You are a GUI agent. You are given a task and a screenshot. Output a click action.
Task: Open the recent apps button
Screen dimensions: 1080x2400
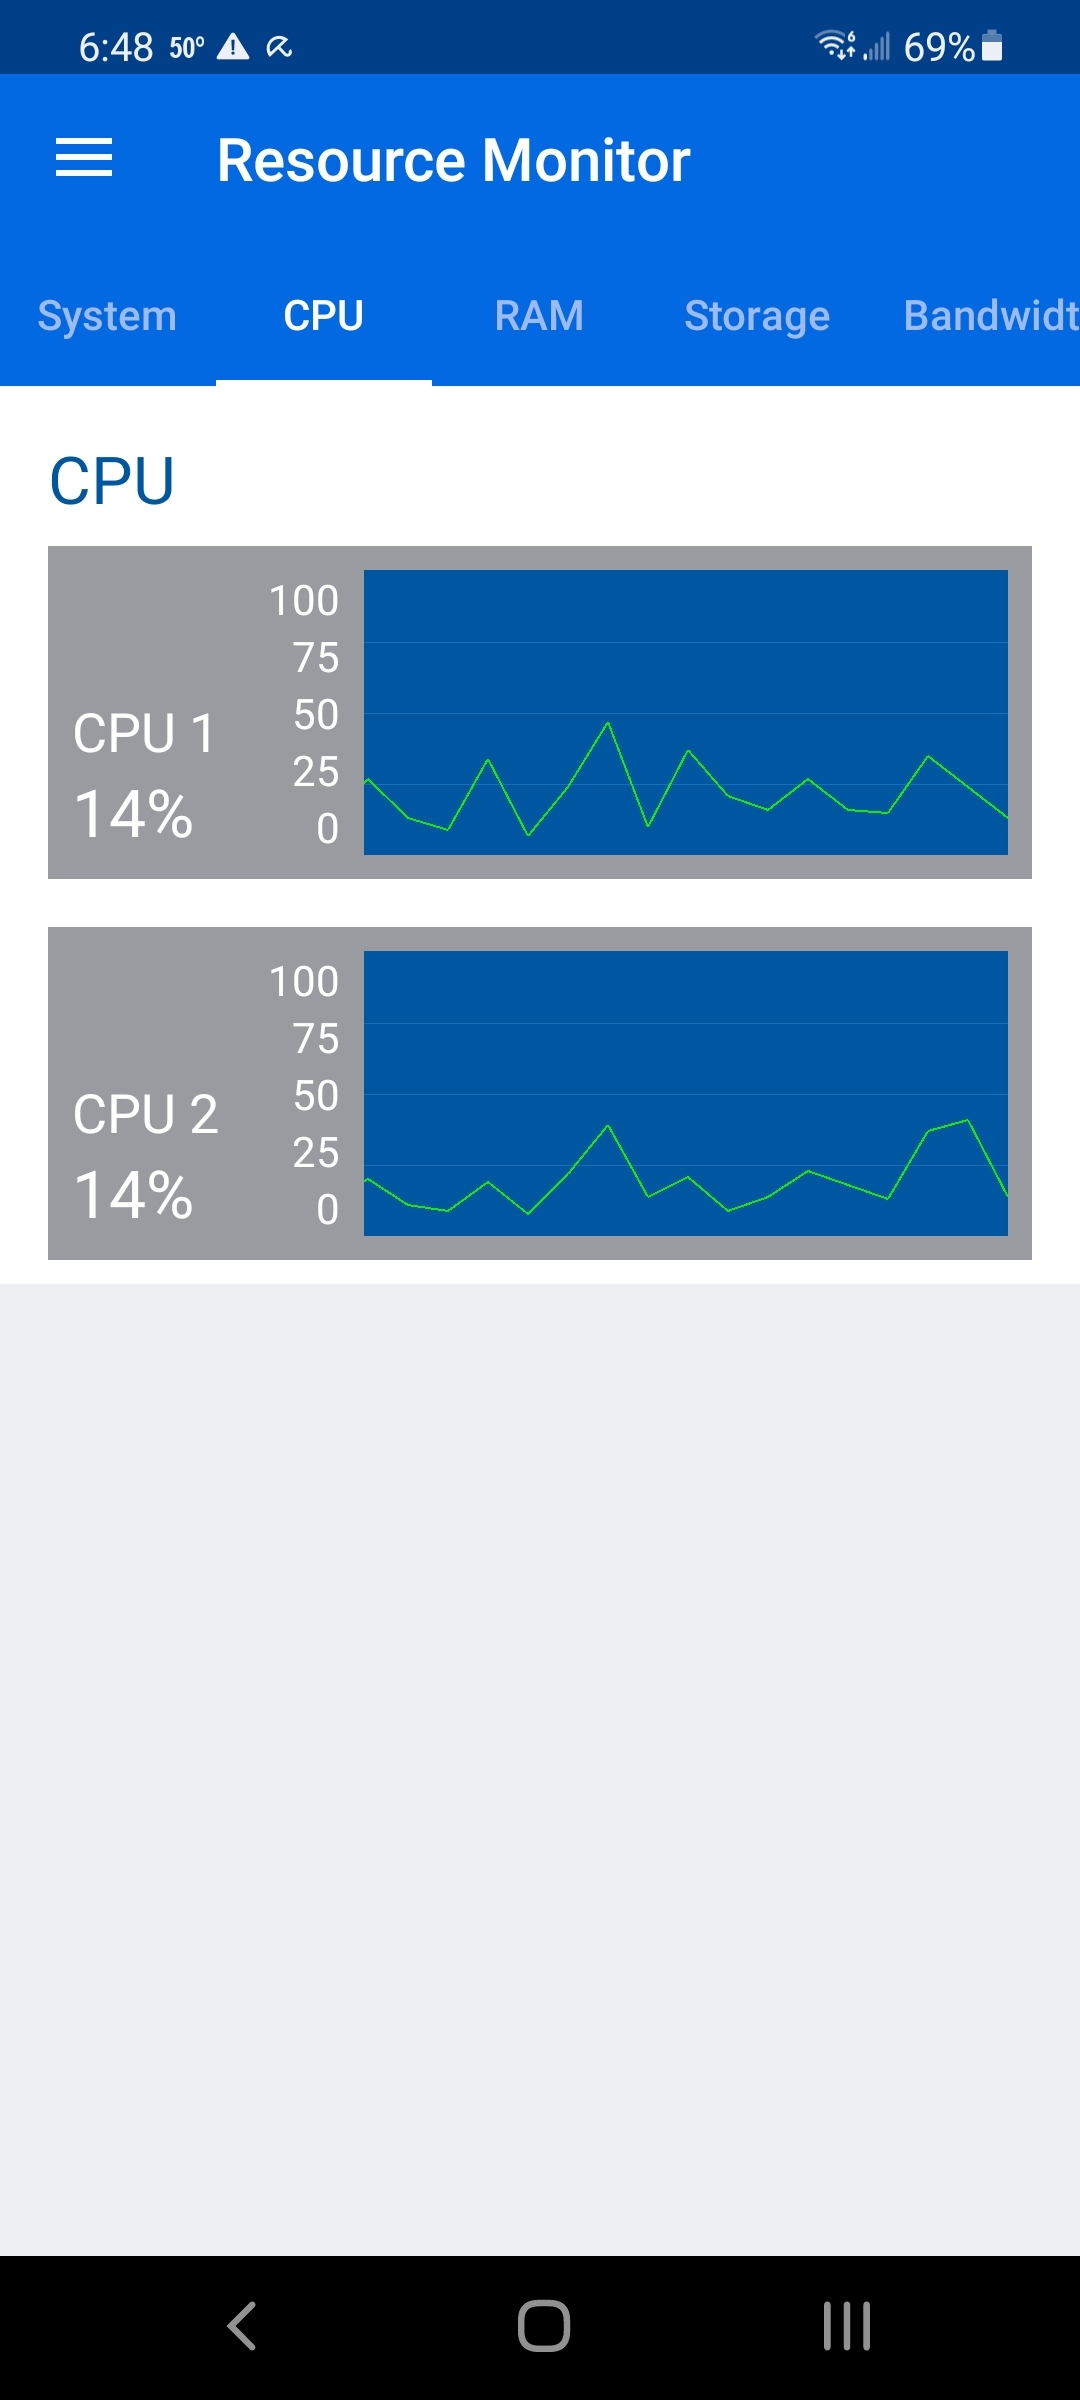point(847,2325)
